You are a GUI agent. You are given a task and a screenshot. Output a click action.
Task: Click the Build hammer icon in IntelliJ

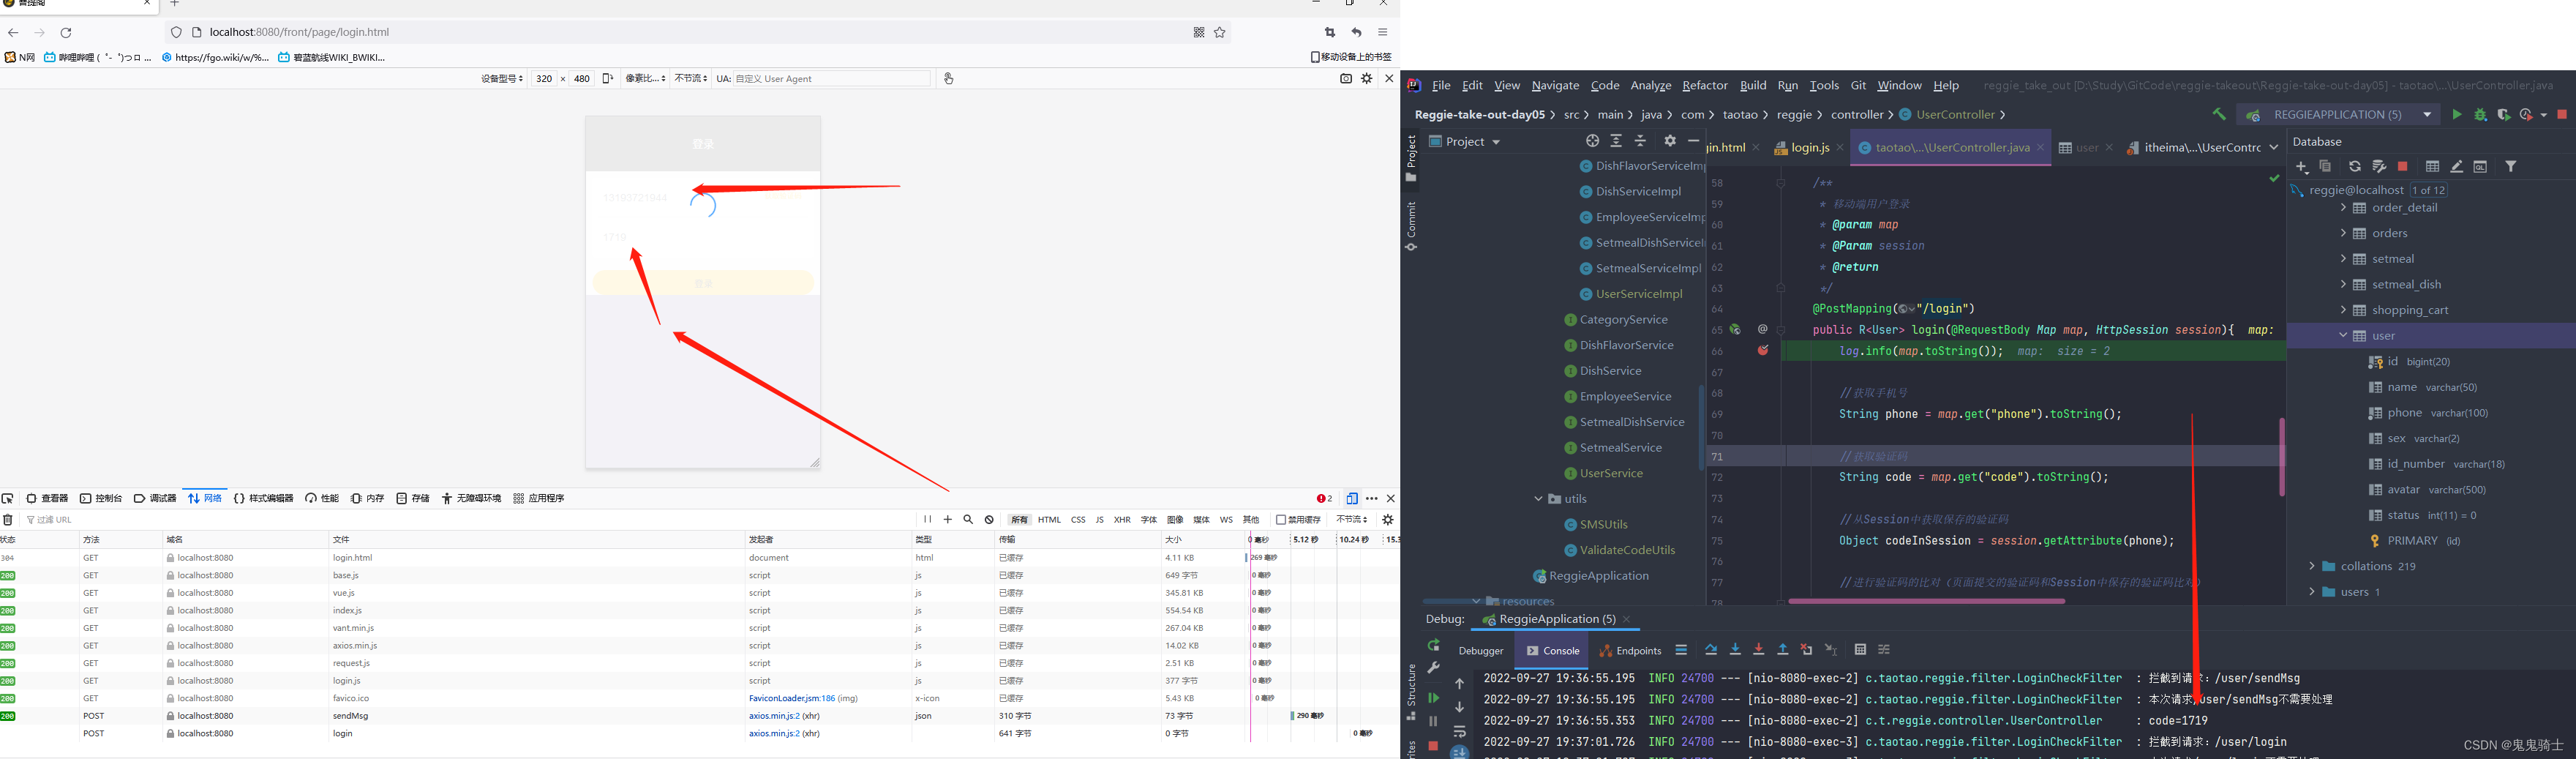pos(2219,115)
